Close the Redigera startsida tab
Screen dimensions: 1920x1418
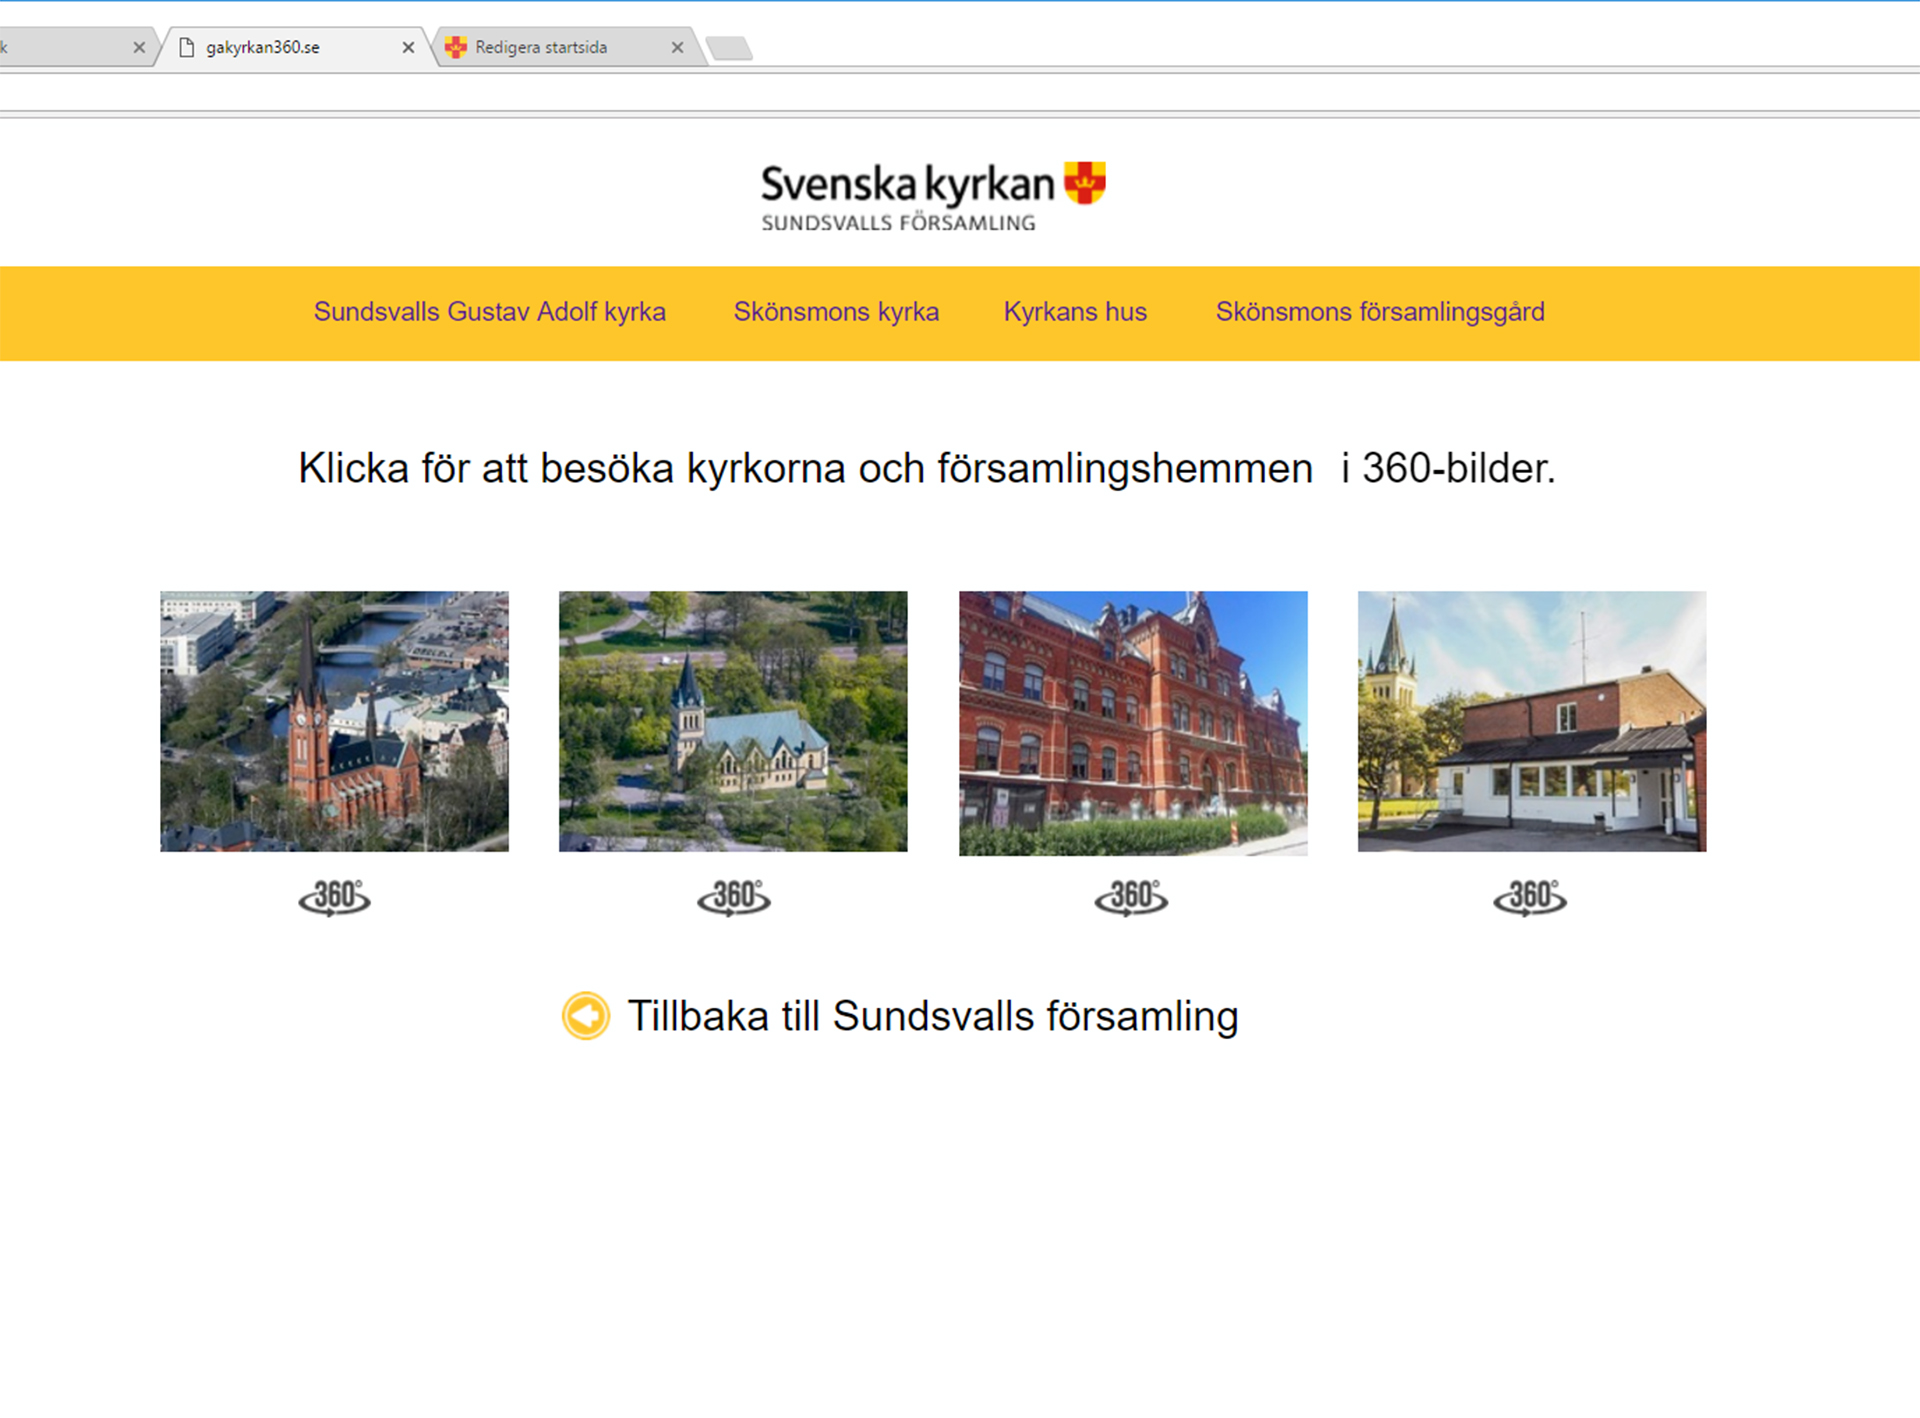pyautogui.click(x=677, y=47)
